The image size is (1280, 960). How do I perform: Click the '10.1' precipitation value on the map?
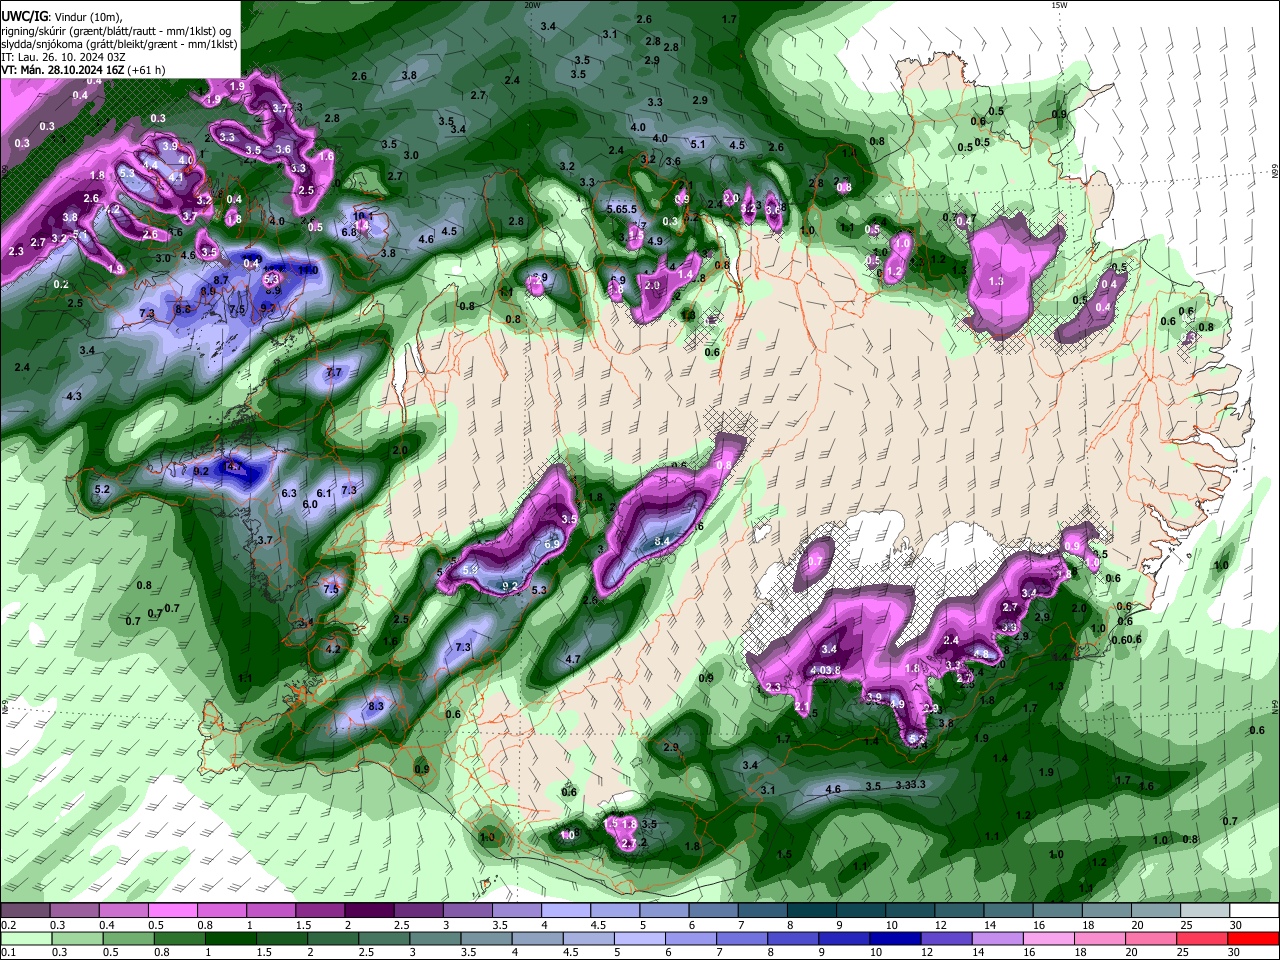(x=363, y=217)
